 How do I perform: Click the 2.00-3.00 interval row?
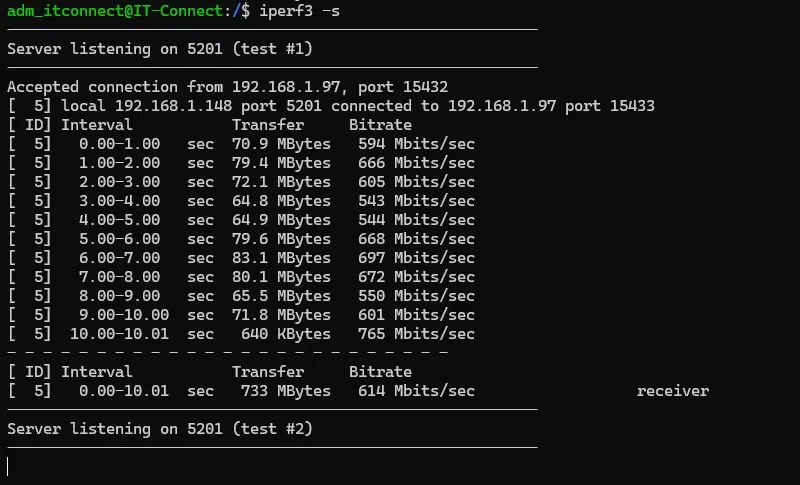tap(120, 182)
